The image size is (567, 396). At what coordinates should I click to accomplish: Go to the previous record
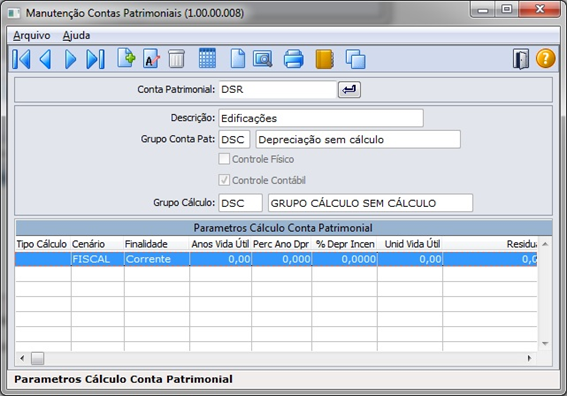(x=46, y=59)
